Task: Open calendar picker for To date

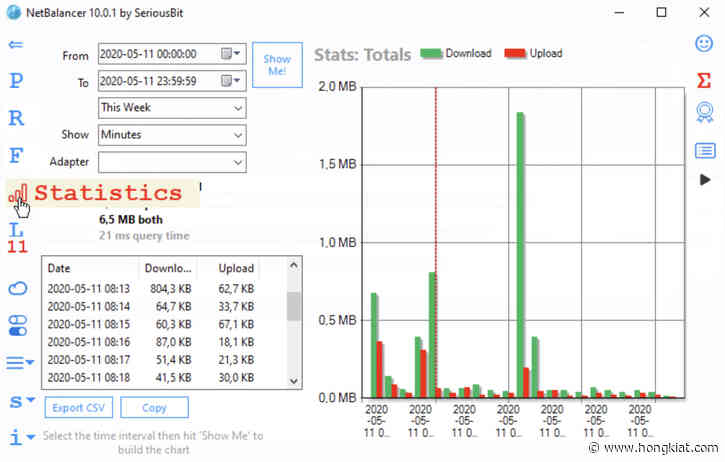Action: point(230,81)
